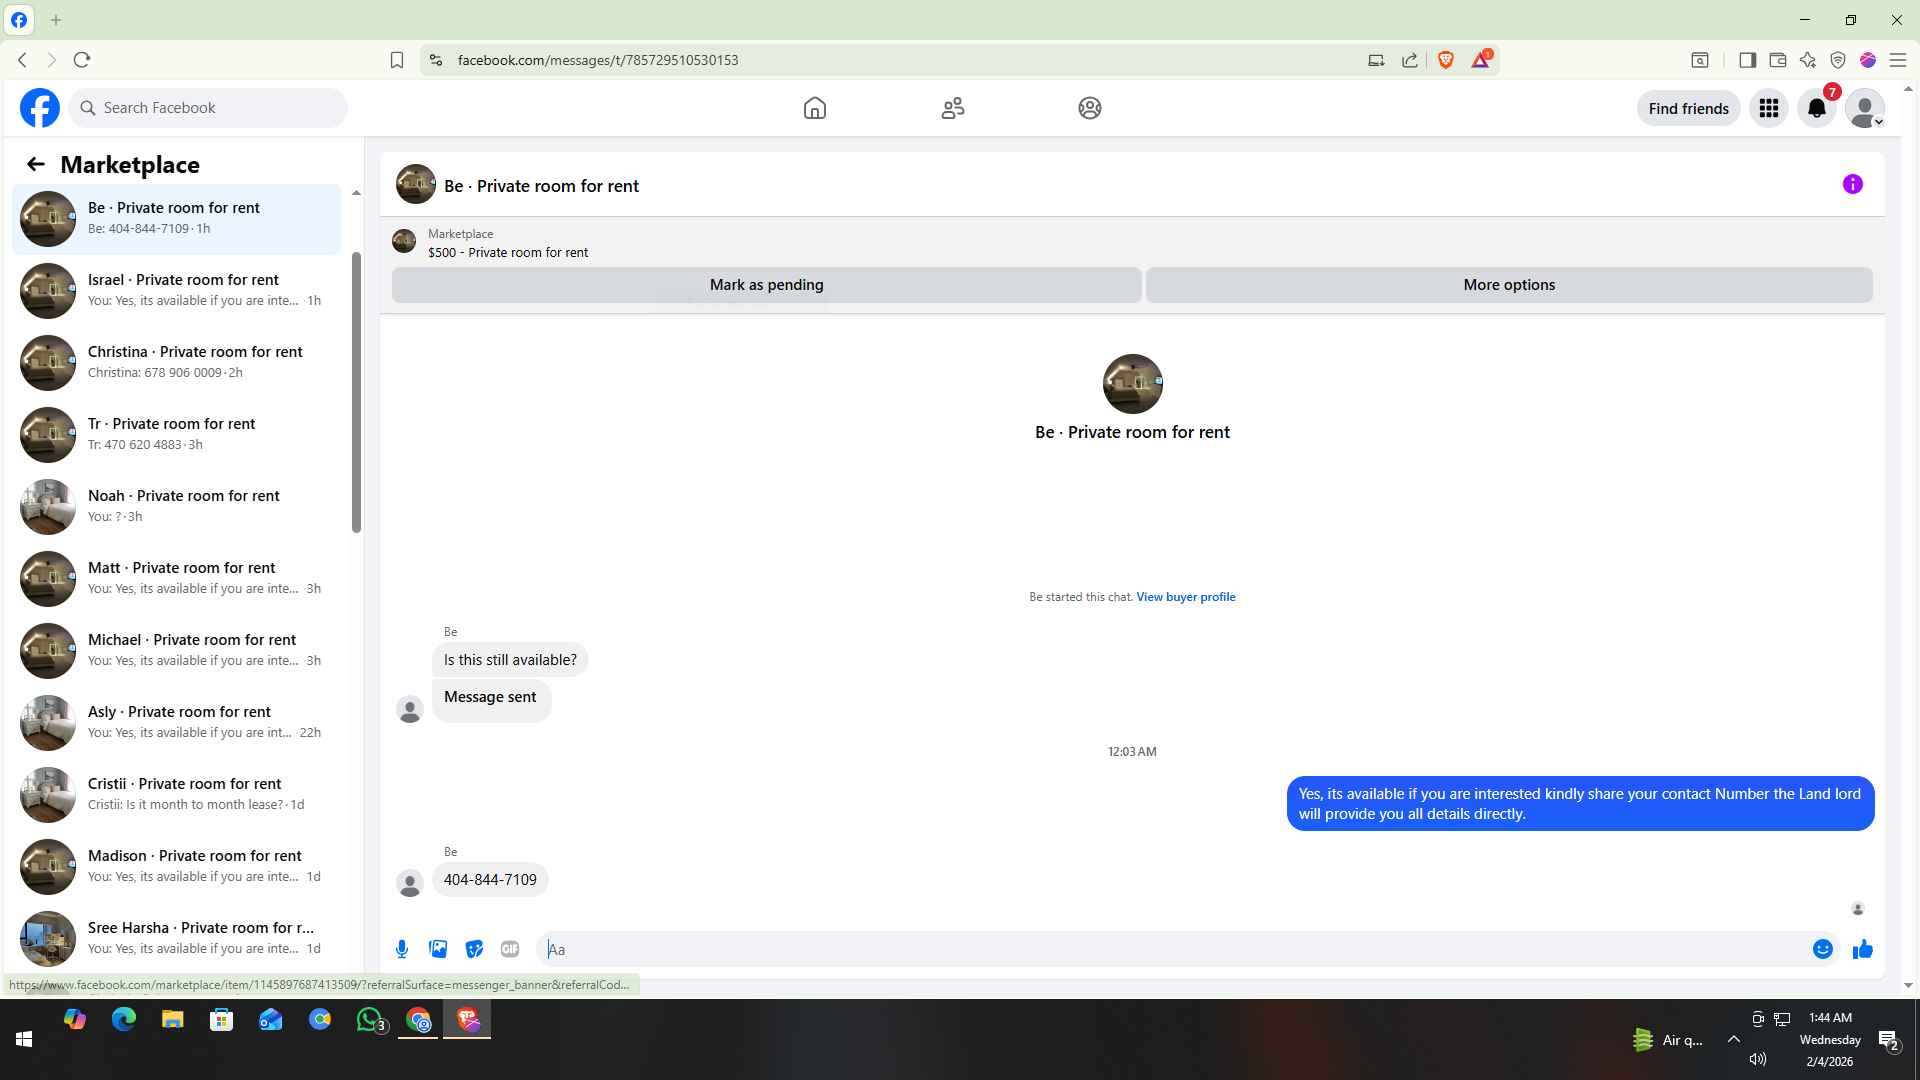Send a thumbs-up like
1920x1080 pixels.
click(1862, 949)
